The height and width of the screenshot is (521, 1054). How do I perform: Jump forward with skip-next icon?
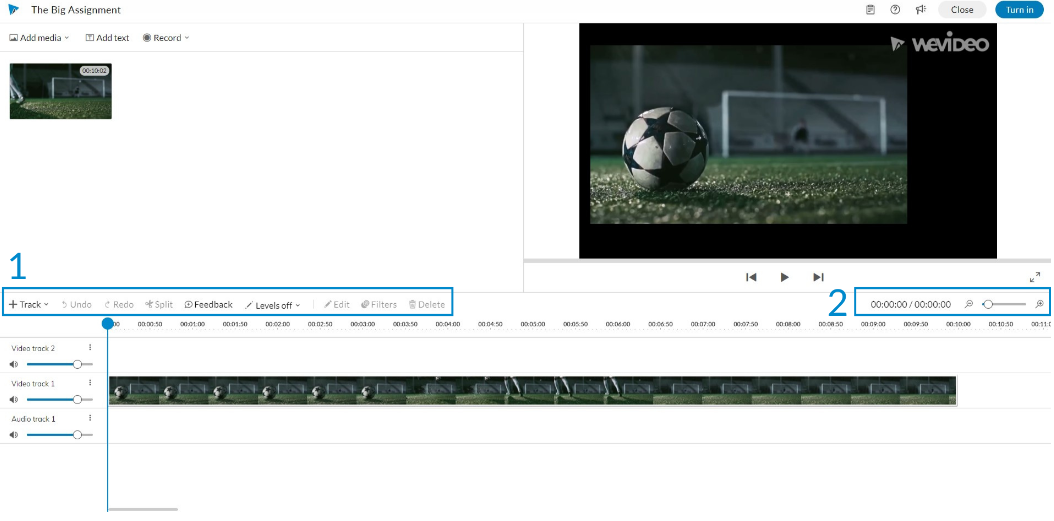(x=818, y=277)
